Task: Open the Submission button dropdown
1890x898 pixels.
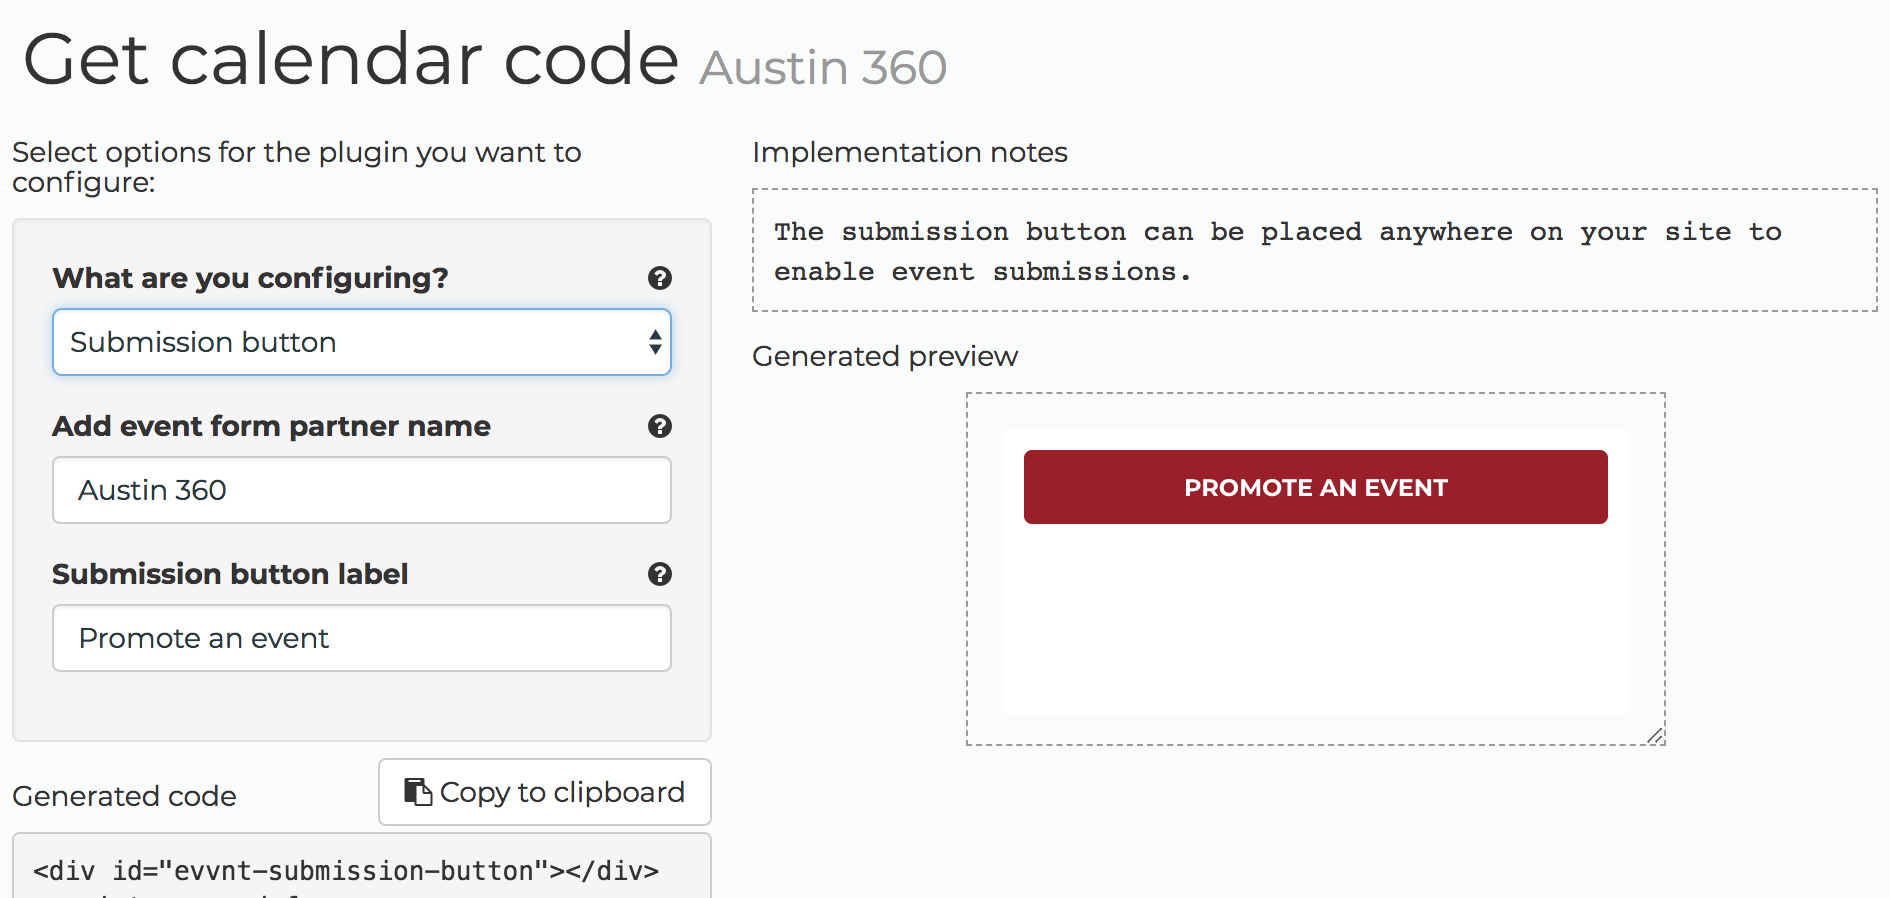Action: (x=361, y=342)
